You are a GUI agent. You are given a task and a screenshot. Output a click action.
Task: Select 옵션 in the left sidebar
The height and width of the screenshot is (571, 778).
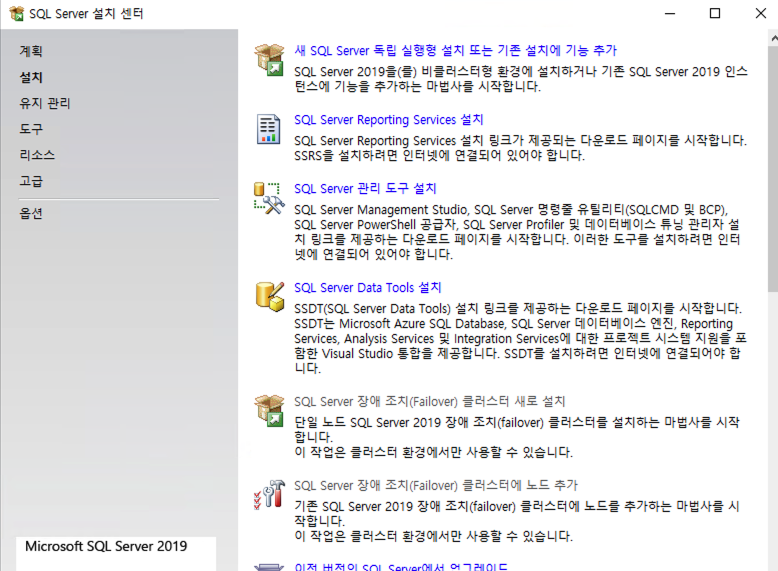click(x=31, y=213)
